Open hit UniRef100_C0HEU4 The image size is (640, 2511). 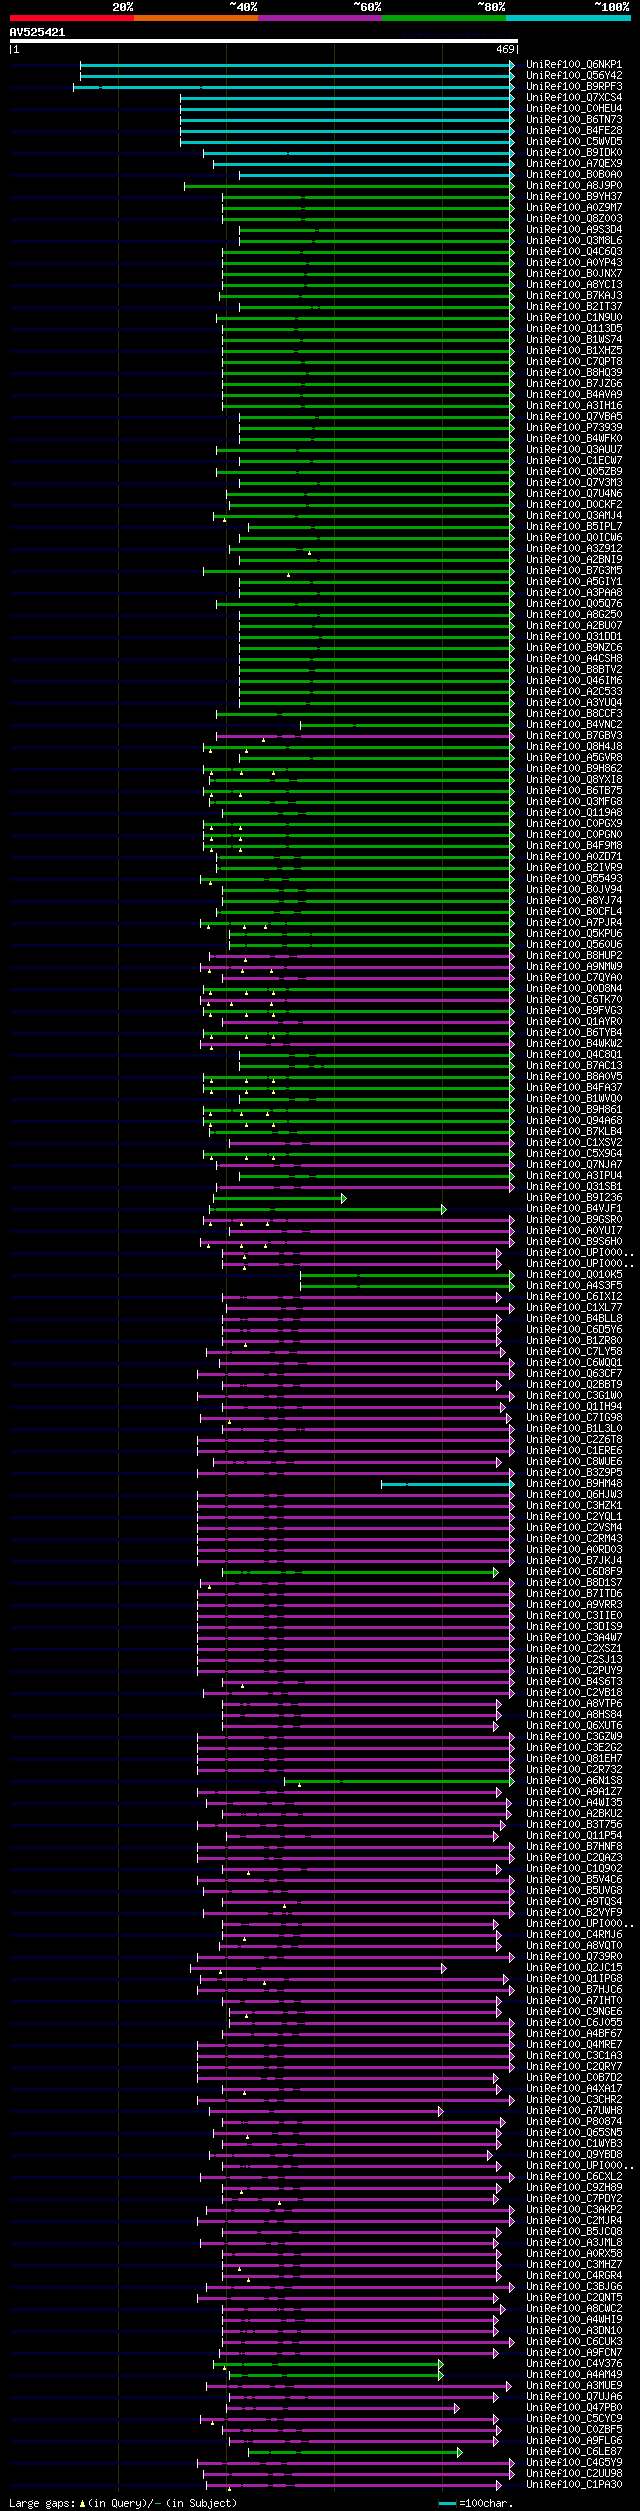[x=574, y=109]
